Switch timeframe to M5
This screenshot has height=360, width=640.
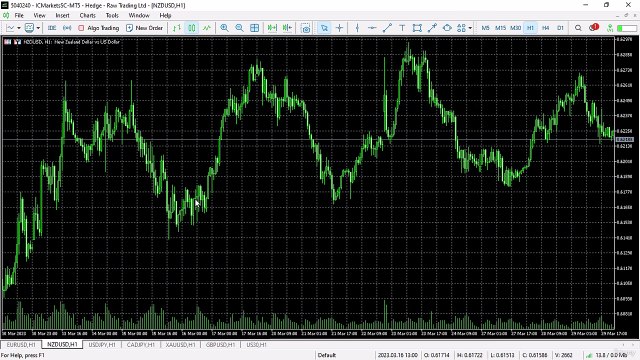point(485,28)
